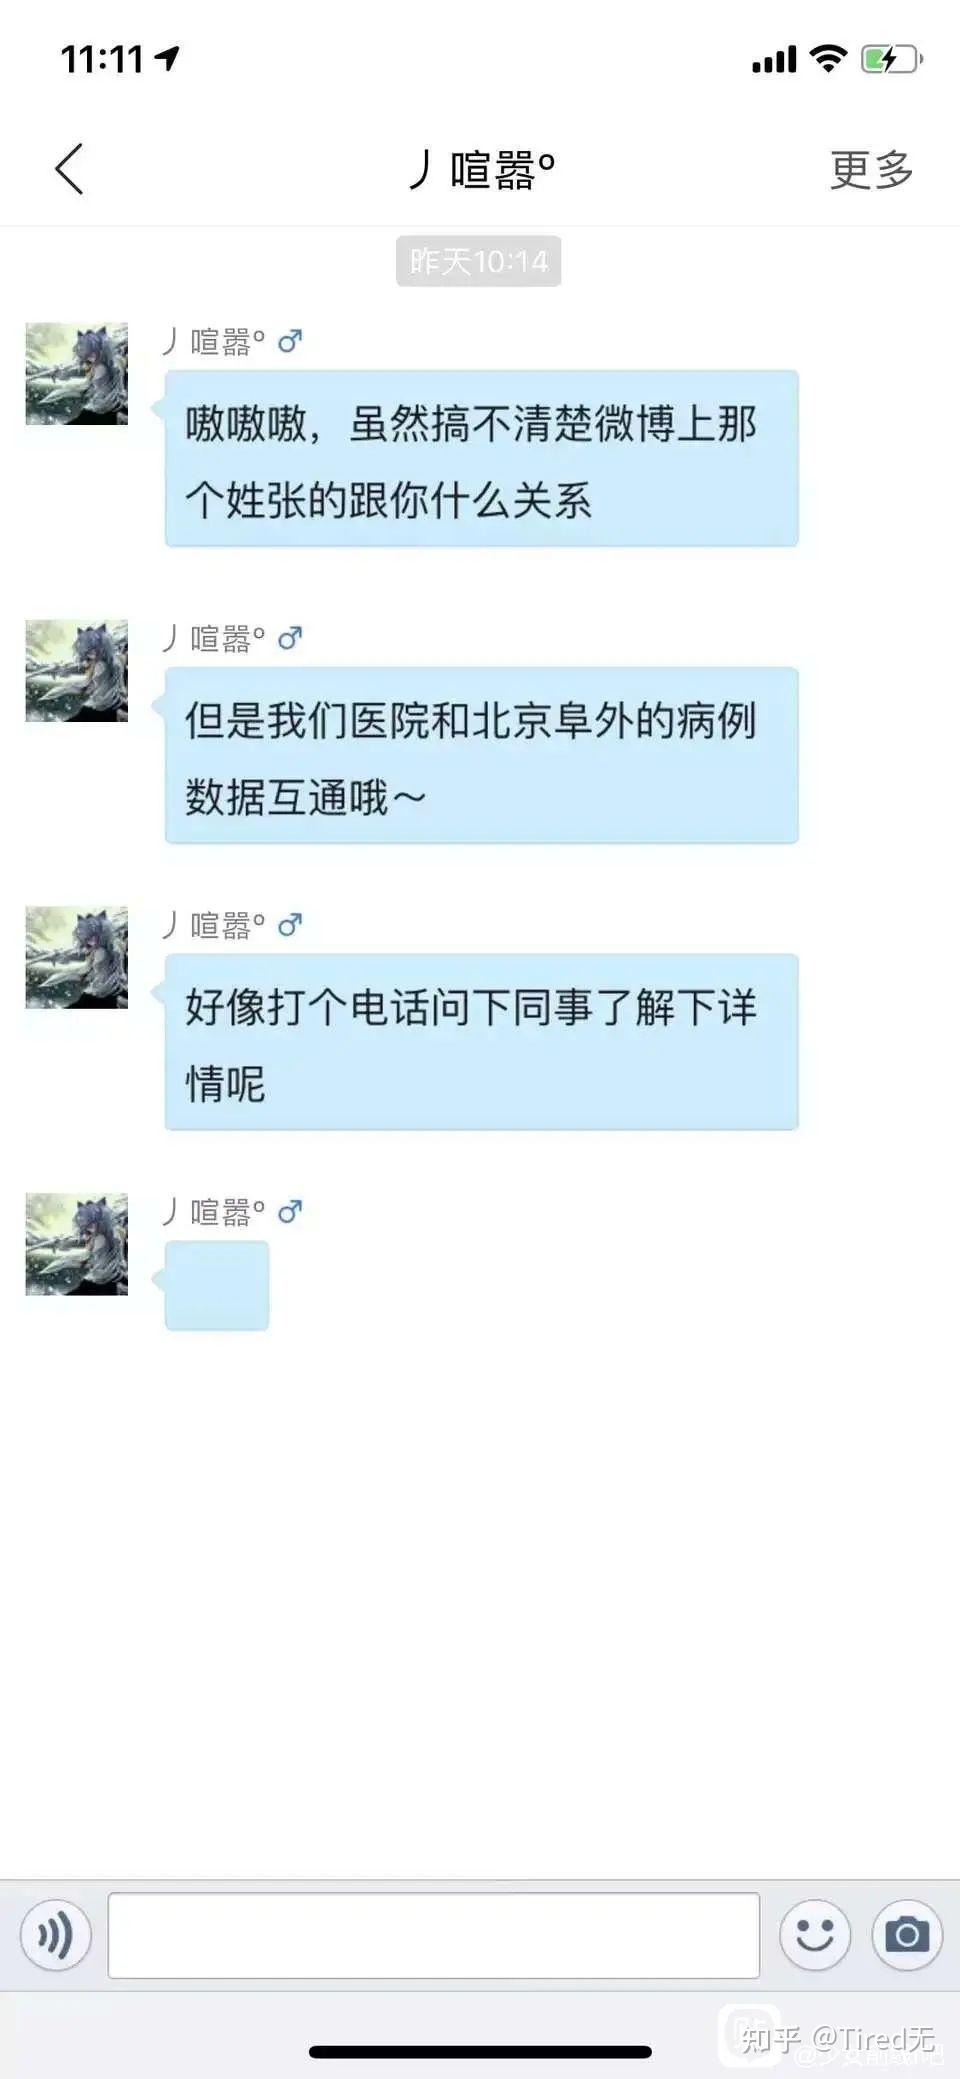
Task: Tap the camera icon
Action: pyautogui.click(x=907, y=1935)
